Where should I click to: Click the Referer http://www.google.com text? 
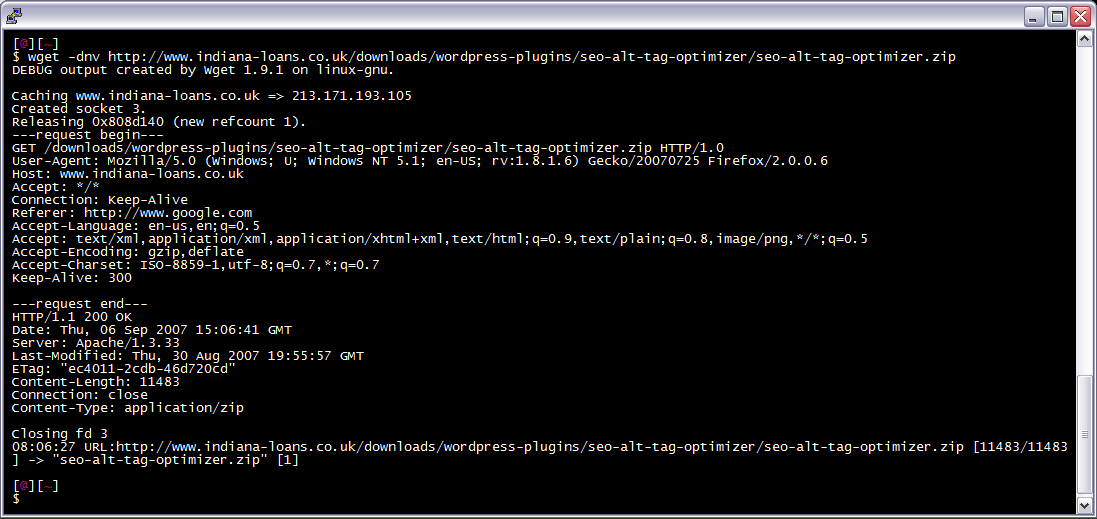(x=132, y=213)
